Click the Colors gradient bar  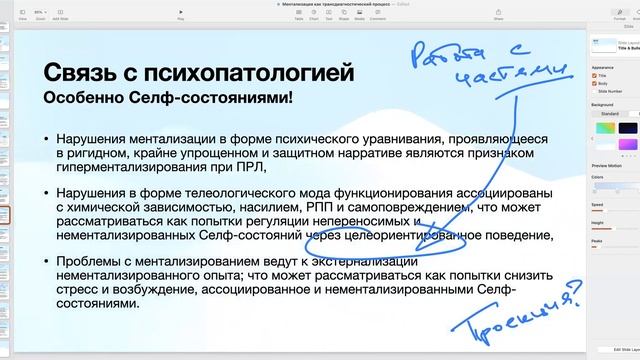point(616,186)
